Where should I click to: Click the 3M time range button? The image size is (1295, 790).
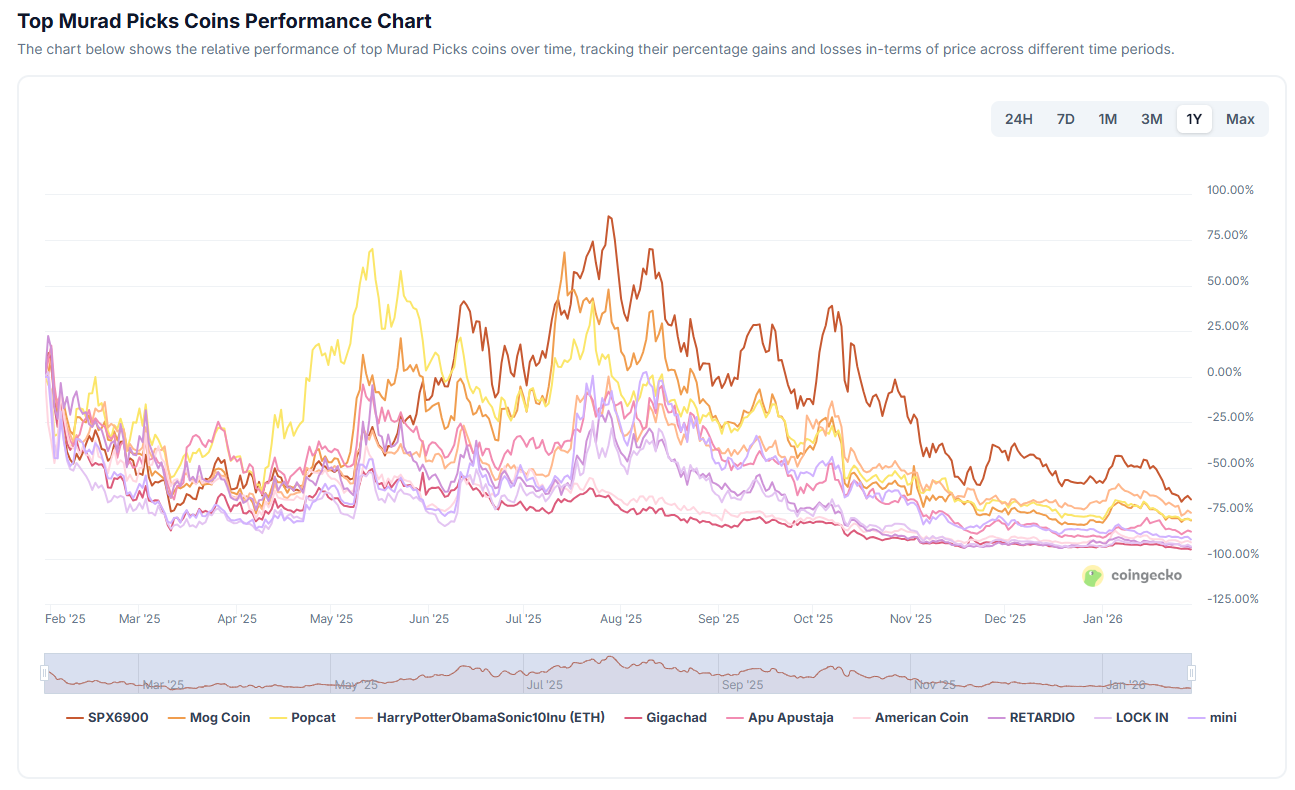click(1150, 118)
